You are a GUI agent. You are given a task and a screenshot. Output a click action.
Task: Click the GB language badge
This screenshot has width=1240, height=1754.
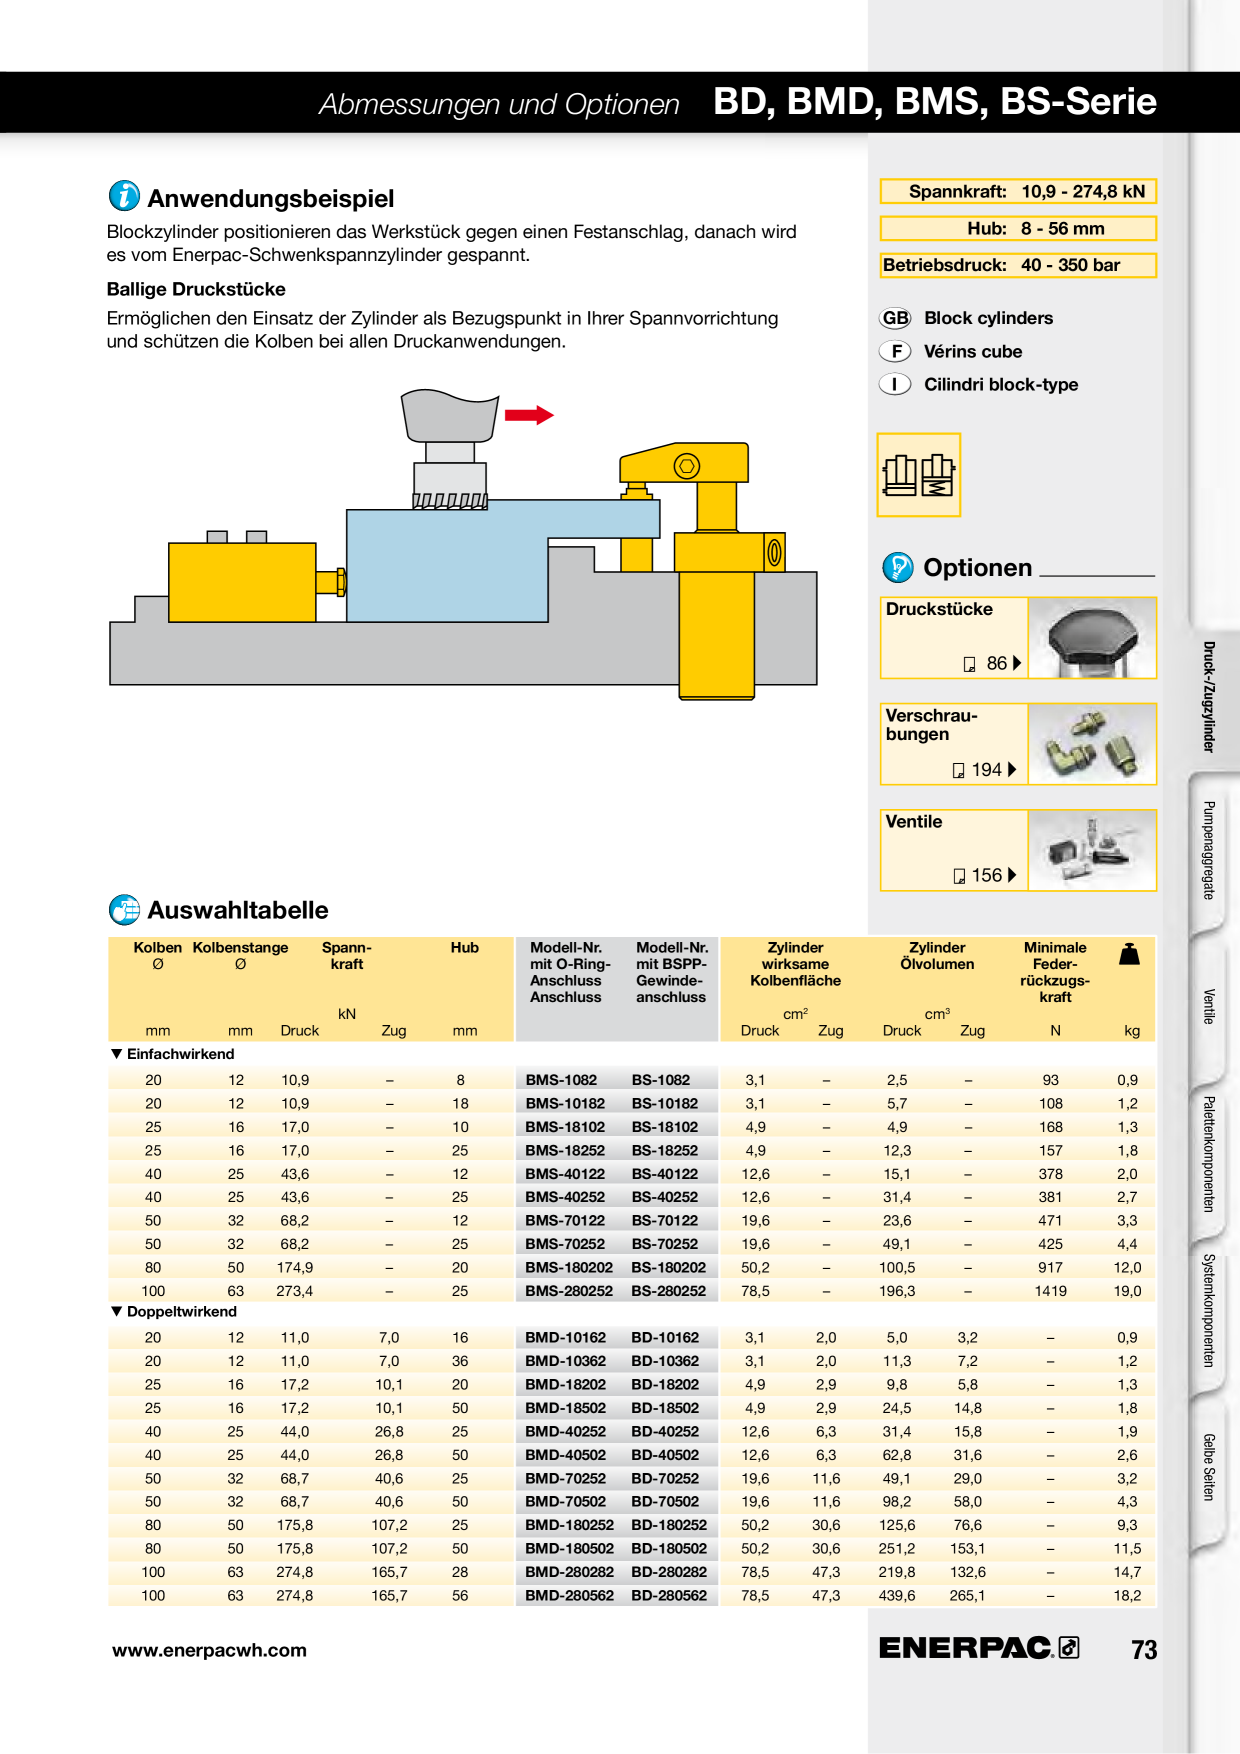pos(895,318)
